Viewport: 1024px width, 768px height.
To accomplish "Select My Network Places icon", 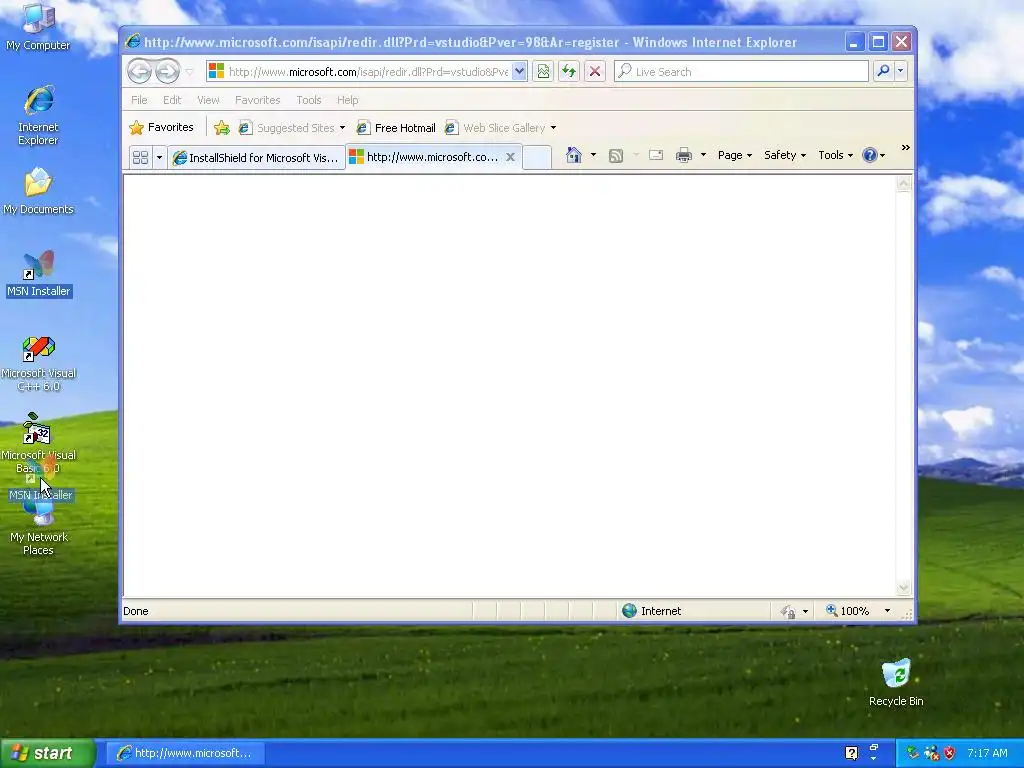I will tap(39, 530).
